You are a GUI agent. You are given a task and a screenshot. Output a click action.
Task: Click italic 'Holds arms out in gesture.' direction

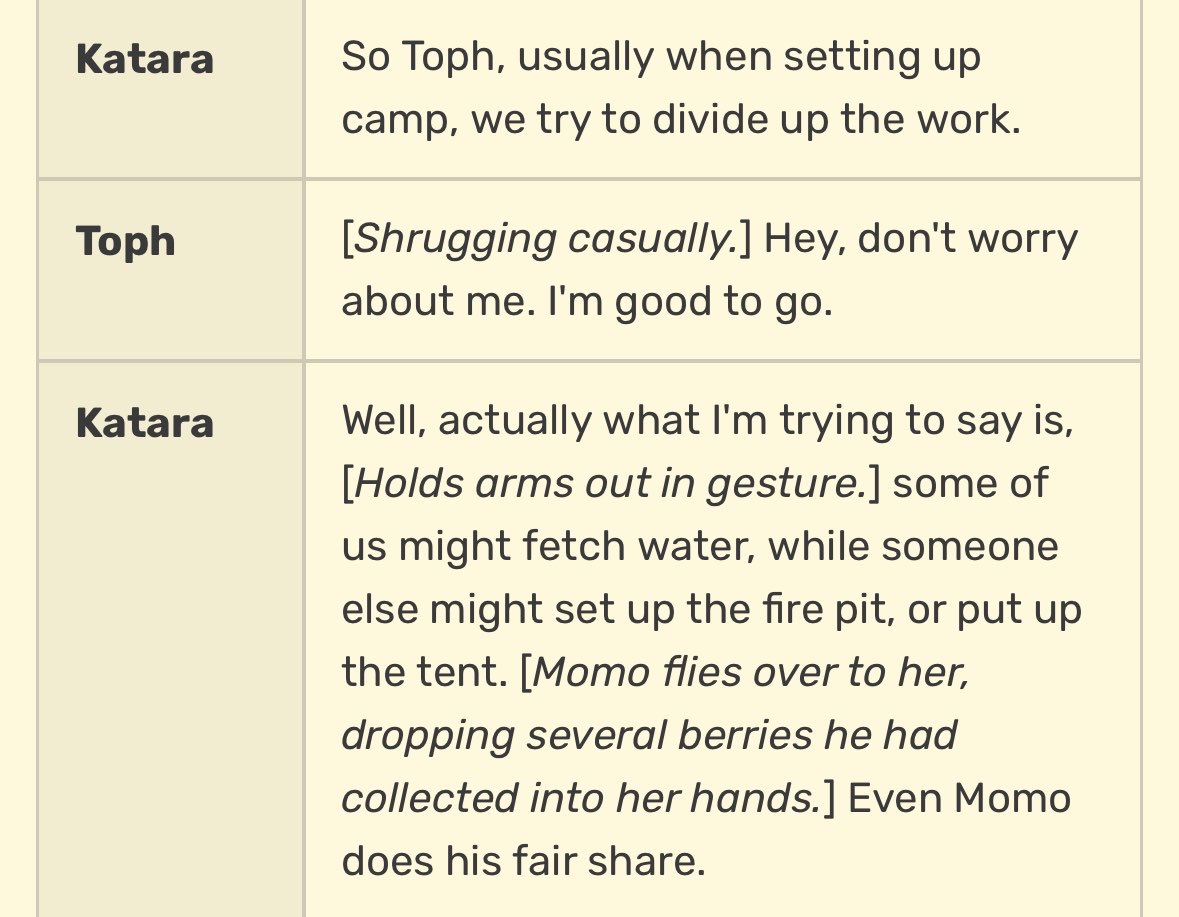pyautogui.click(x=611, y=483)
